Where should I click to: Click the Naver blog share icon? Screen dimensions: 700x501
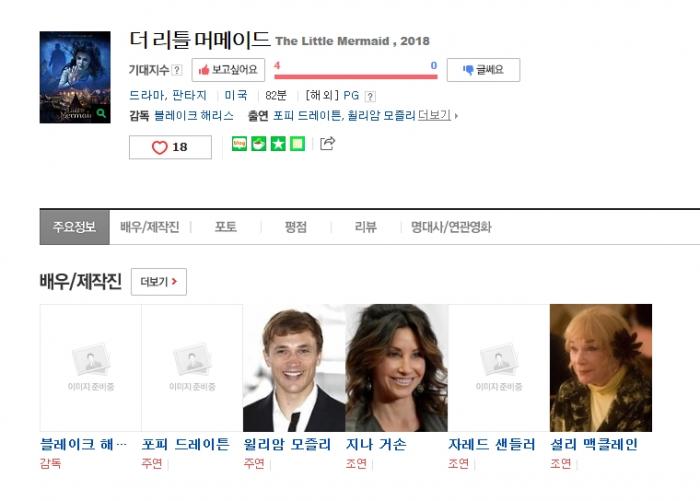(239, 144)
